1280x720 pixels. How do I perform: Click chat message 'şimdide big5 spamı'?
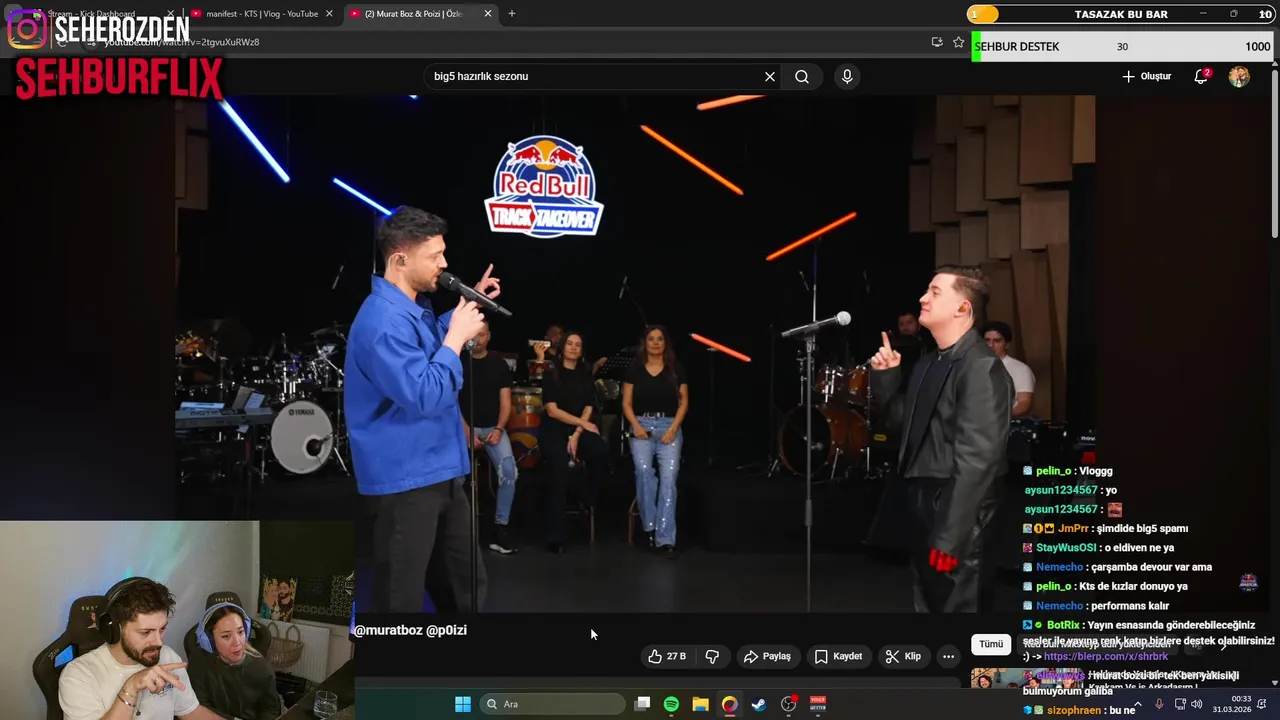(1141, 528)
